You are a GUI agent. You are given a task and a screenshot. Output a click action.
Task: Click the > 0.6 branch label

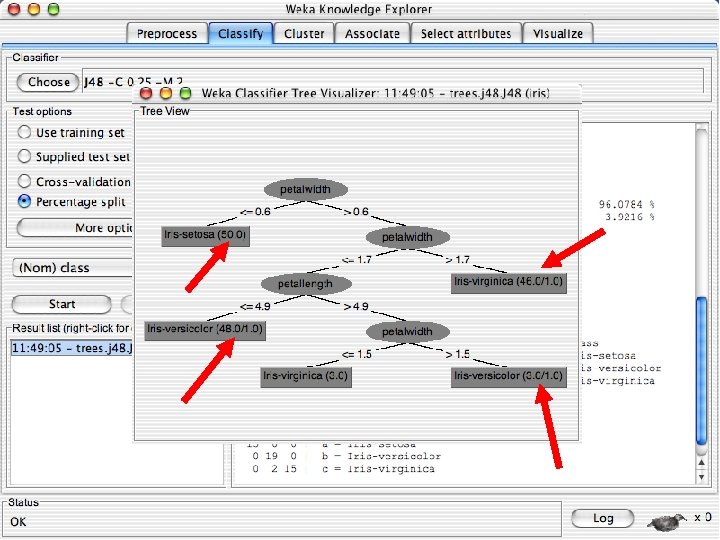(x=356, y=212)
